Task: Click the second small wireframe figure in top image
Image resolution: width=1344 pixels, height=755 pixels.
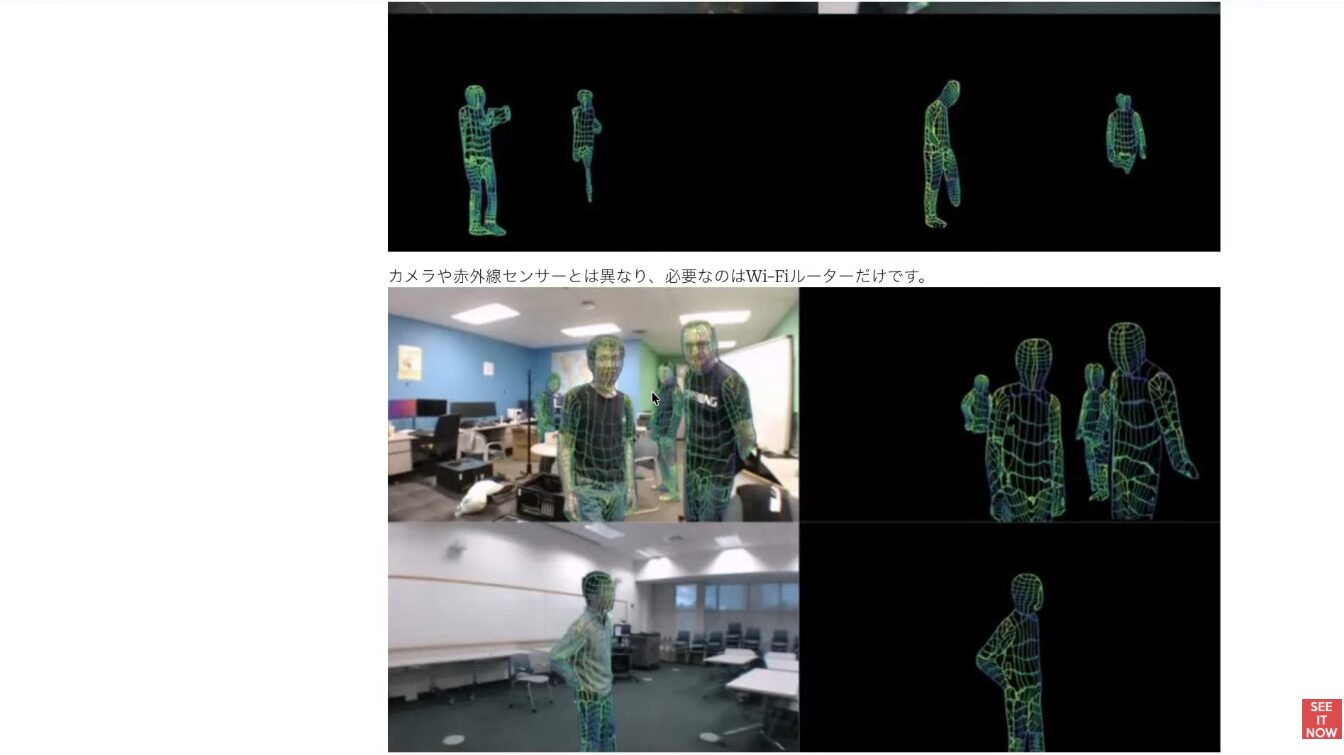Action: pos(586,140)
